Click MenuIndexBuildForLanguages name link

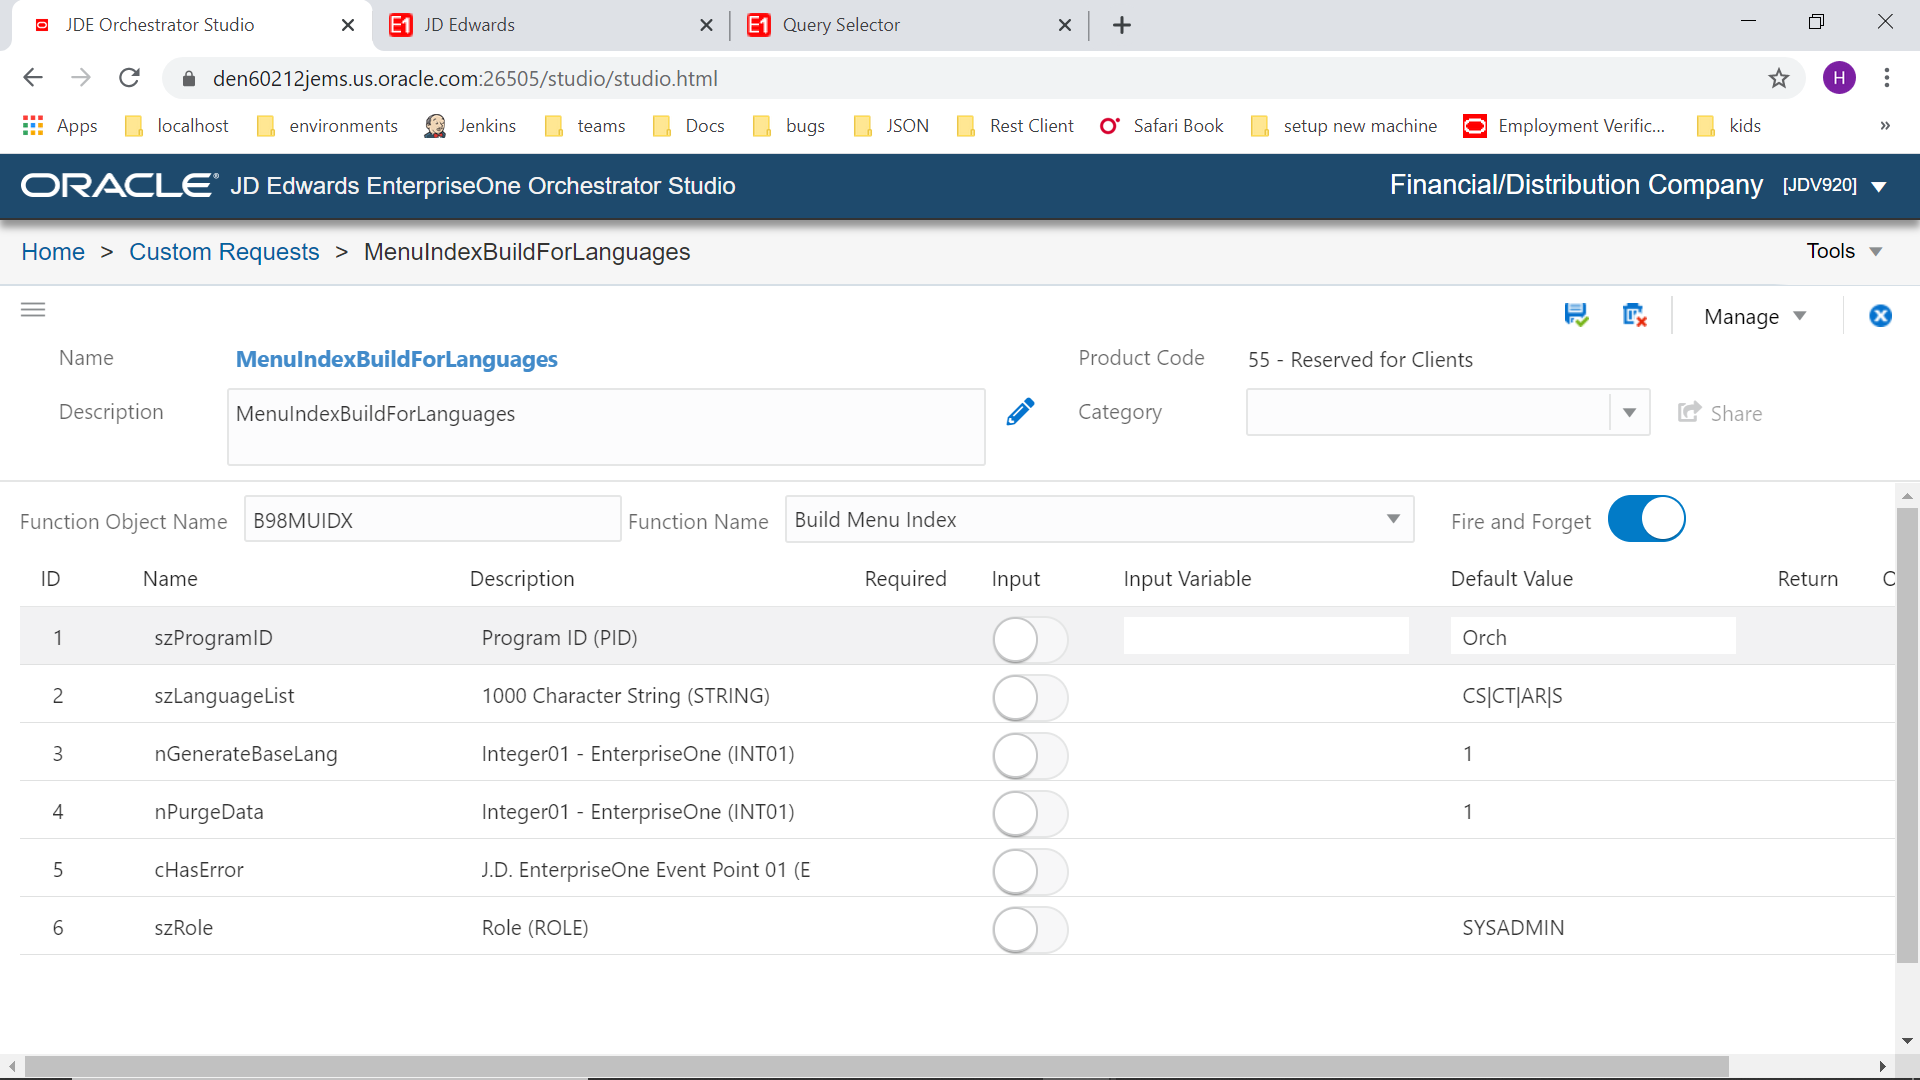(x=396, y=359)
